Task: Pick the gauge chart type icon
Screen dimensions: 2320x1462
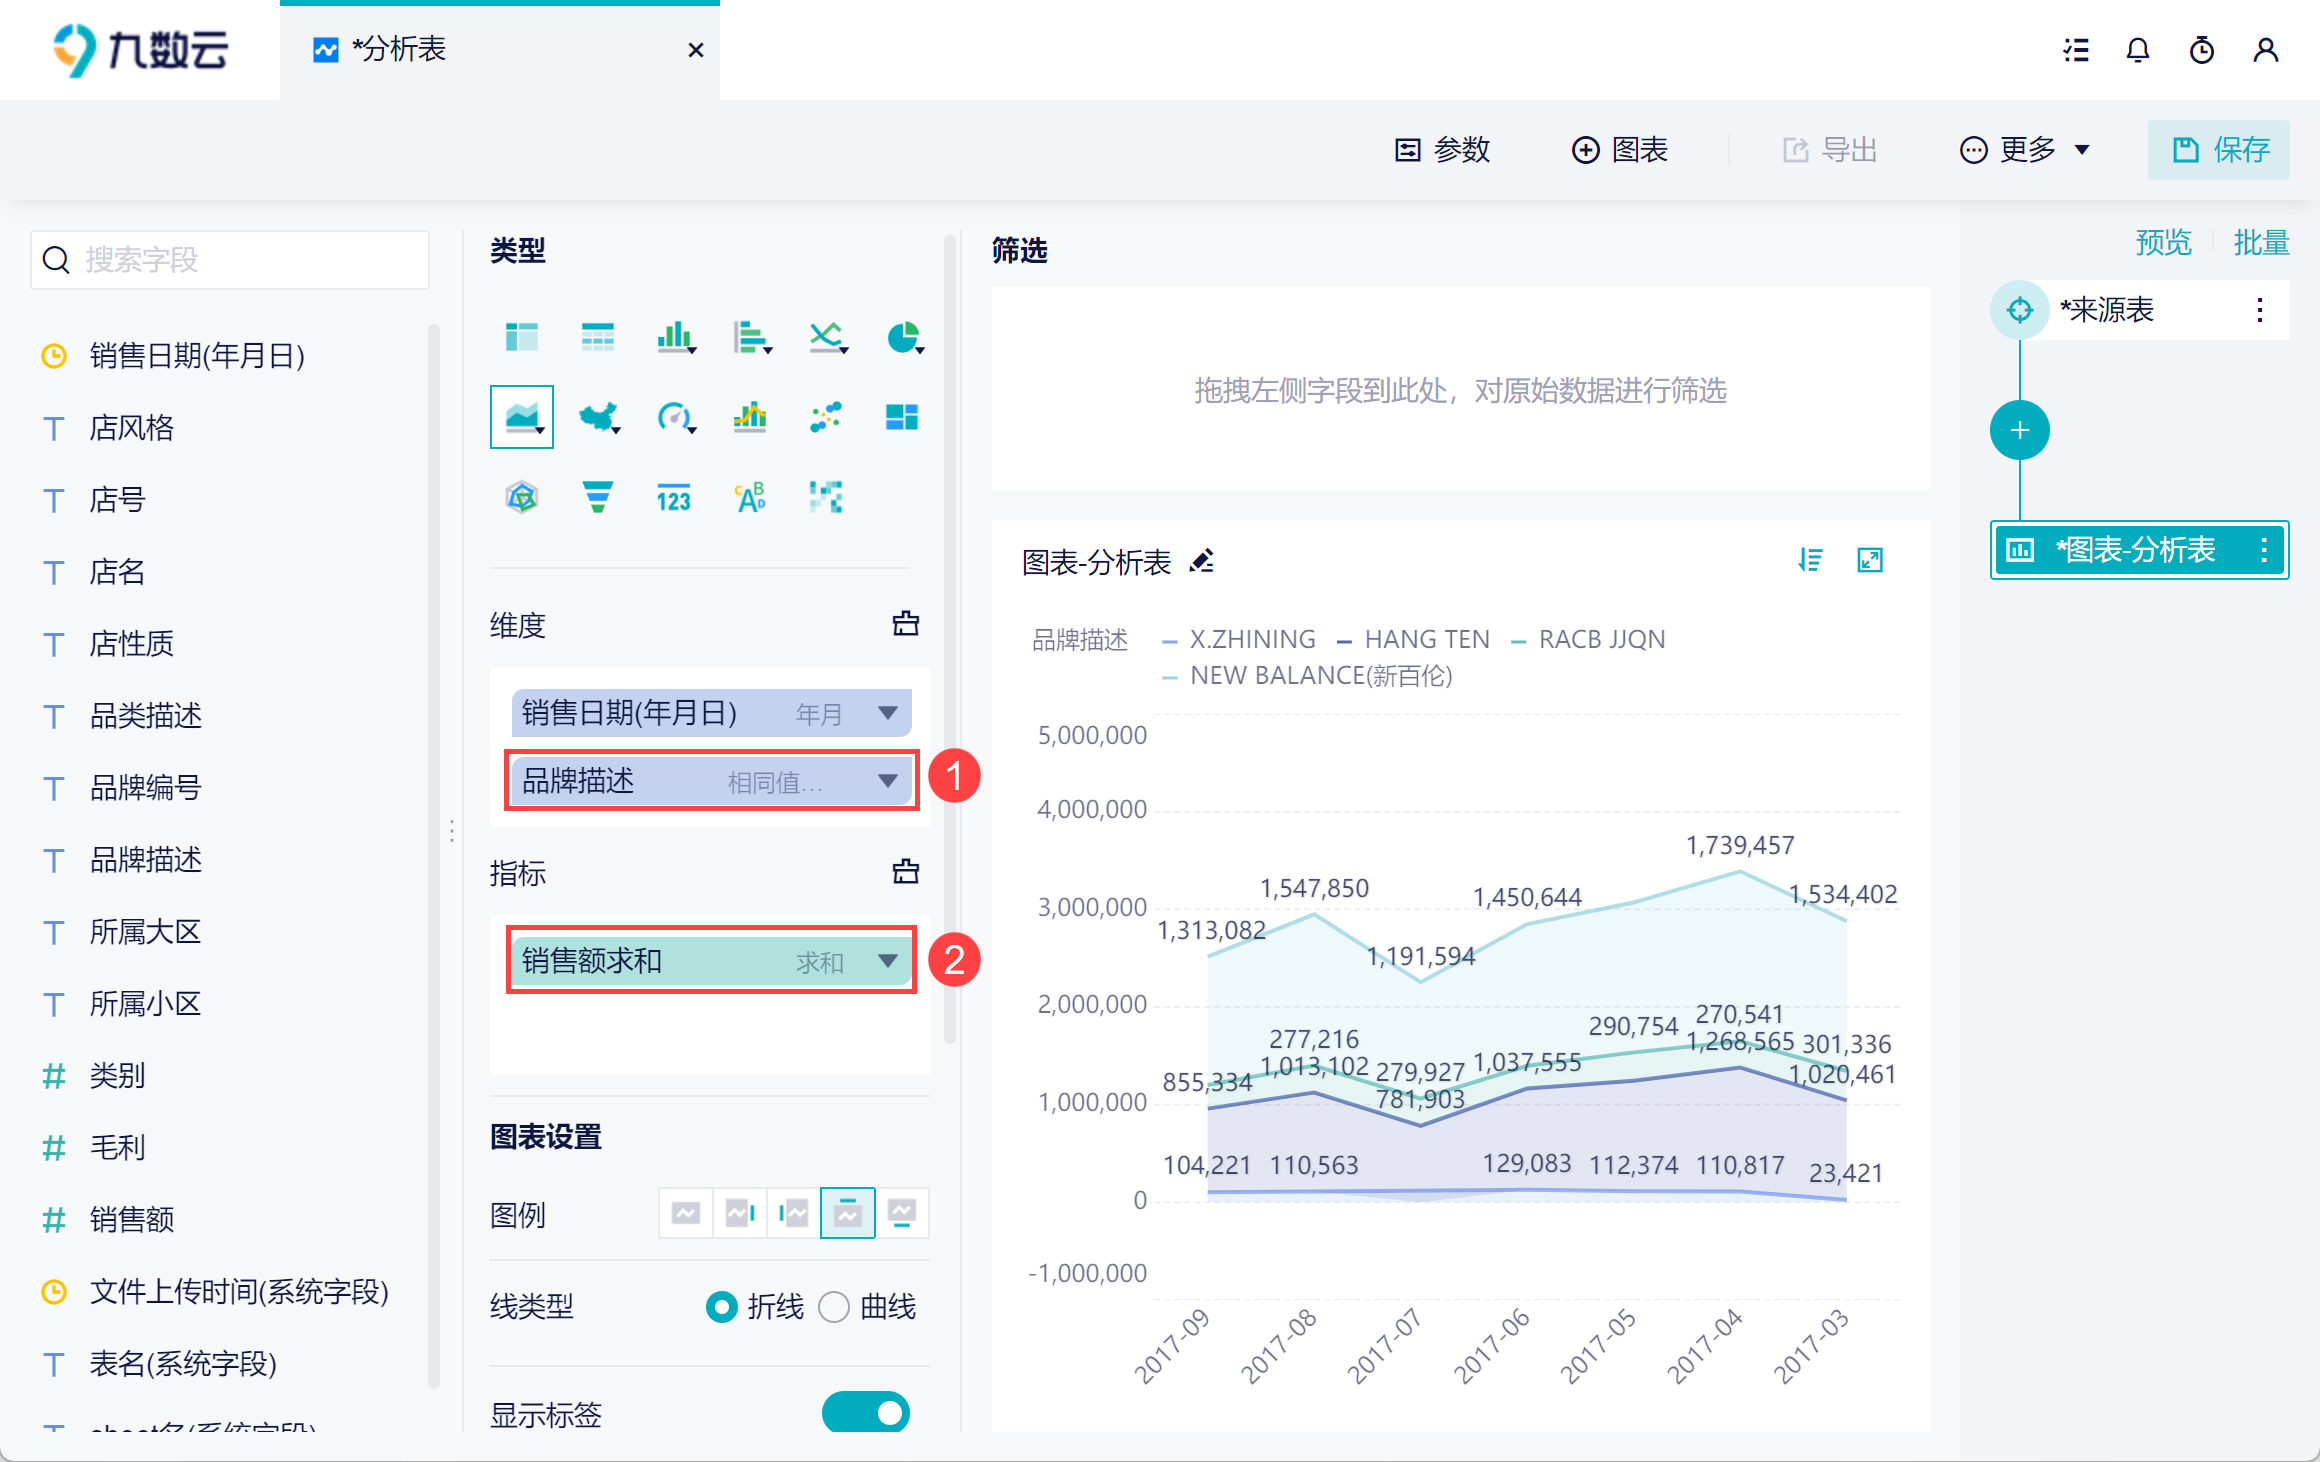Action: pos(674,417)
